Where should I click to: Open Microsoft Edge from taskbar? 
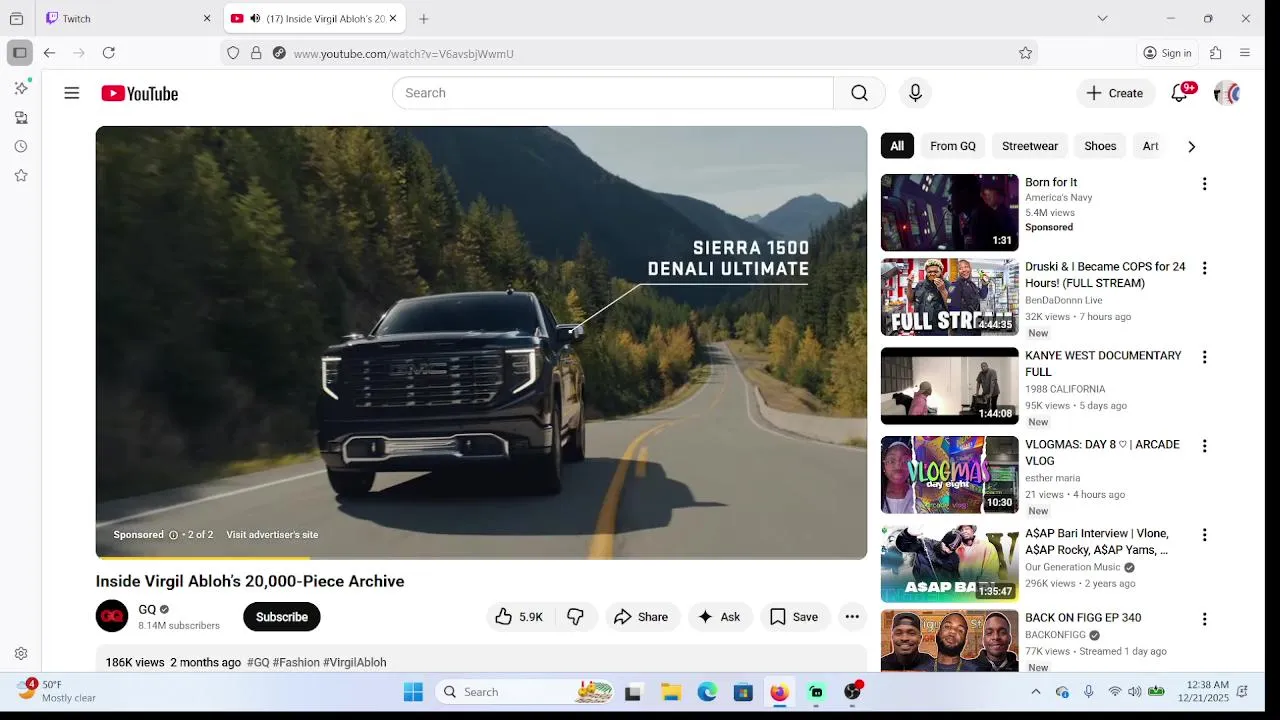pyautogui.click(x=707, y=692)
